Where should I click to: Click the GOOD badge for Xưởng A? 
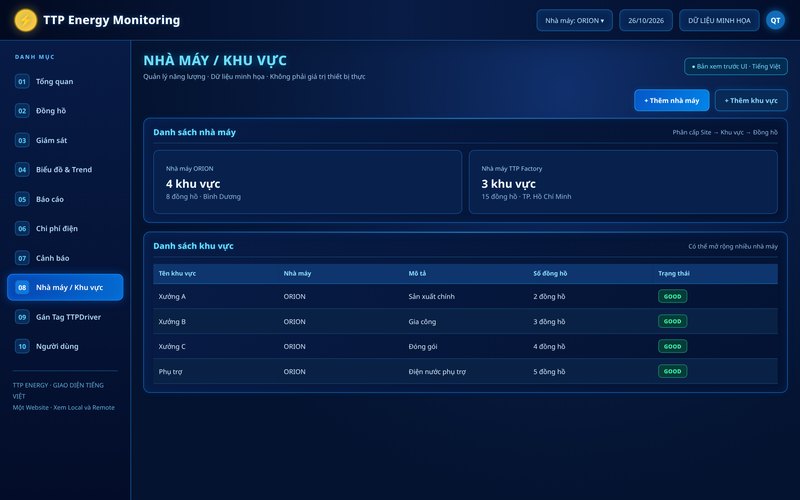(672, 296)
